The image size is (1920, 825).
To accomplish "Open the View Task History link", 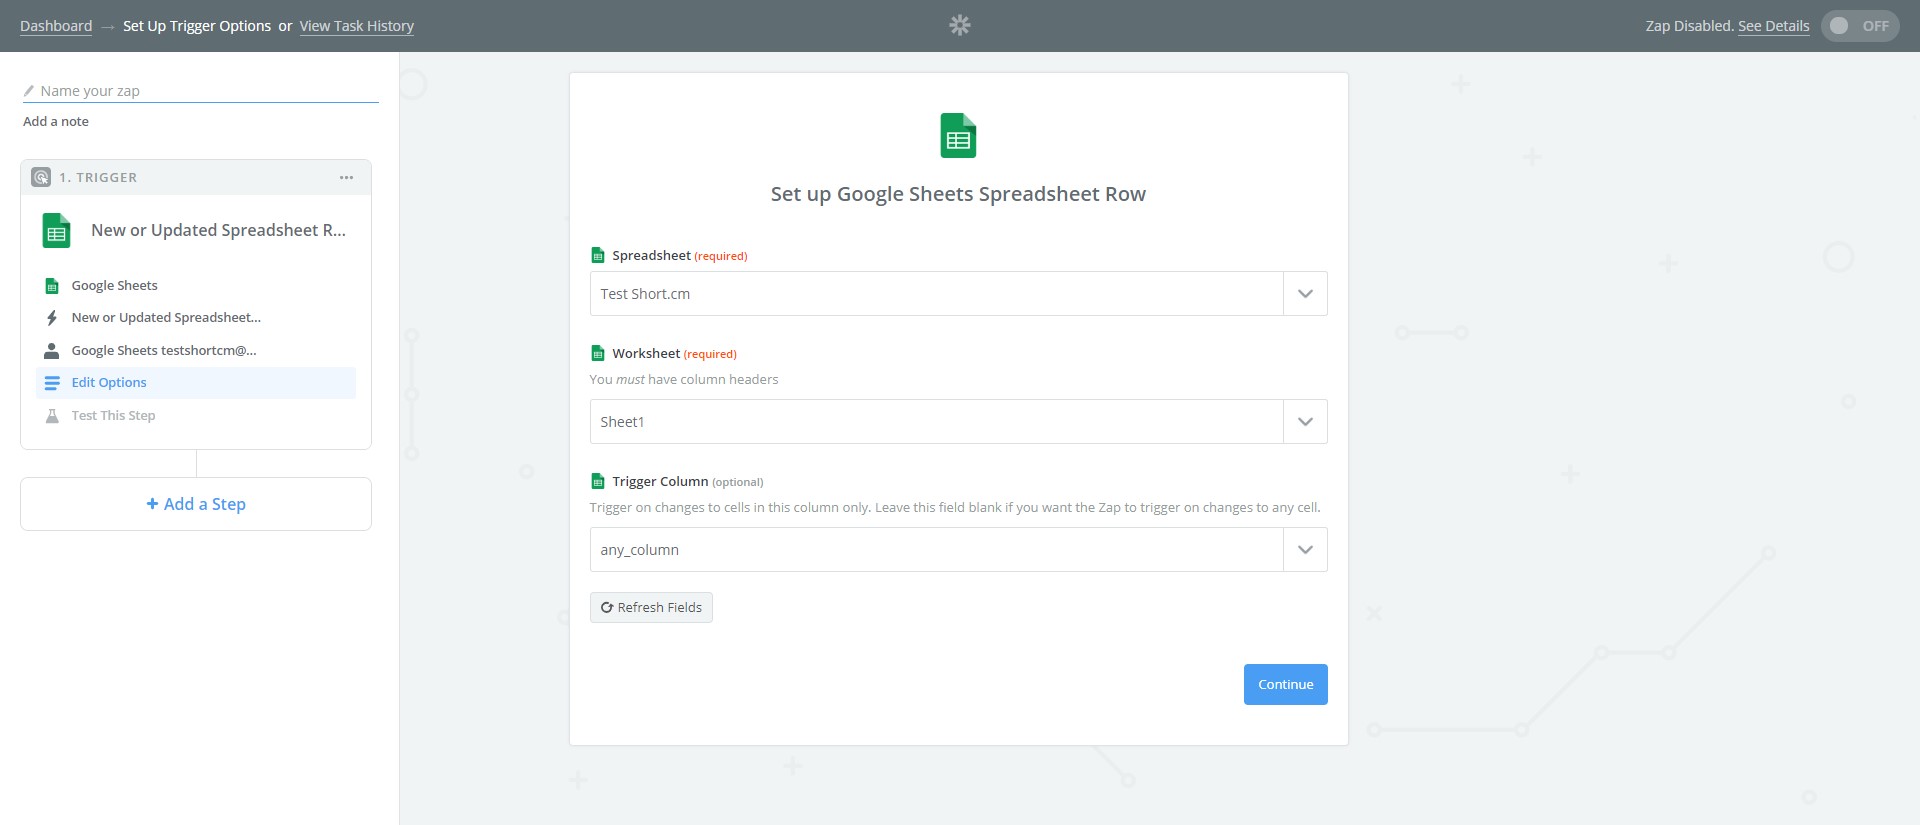I will (x=356, y=26).
